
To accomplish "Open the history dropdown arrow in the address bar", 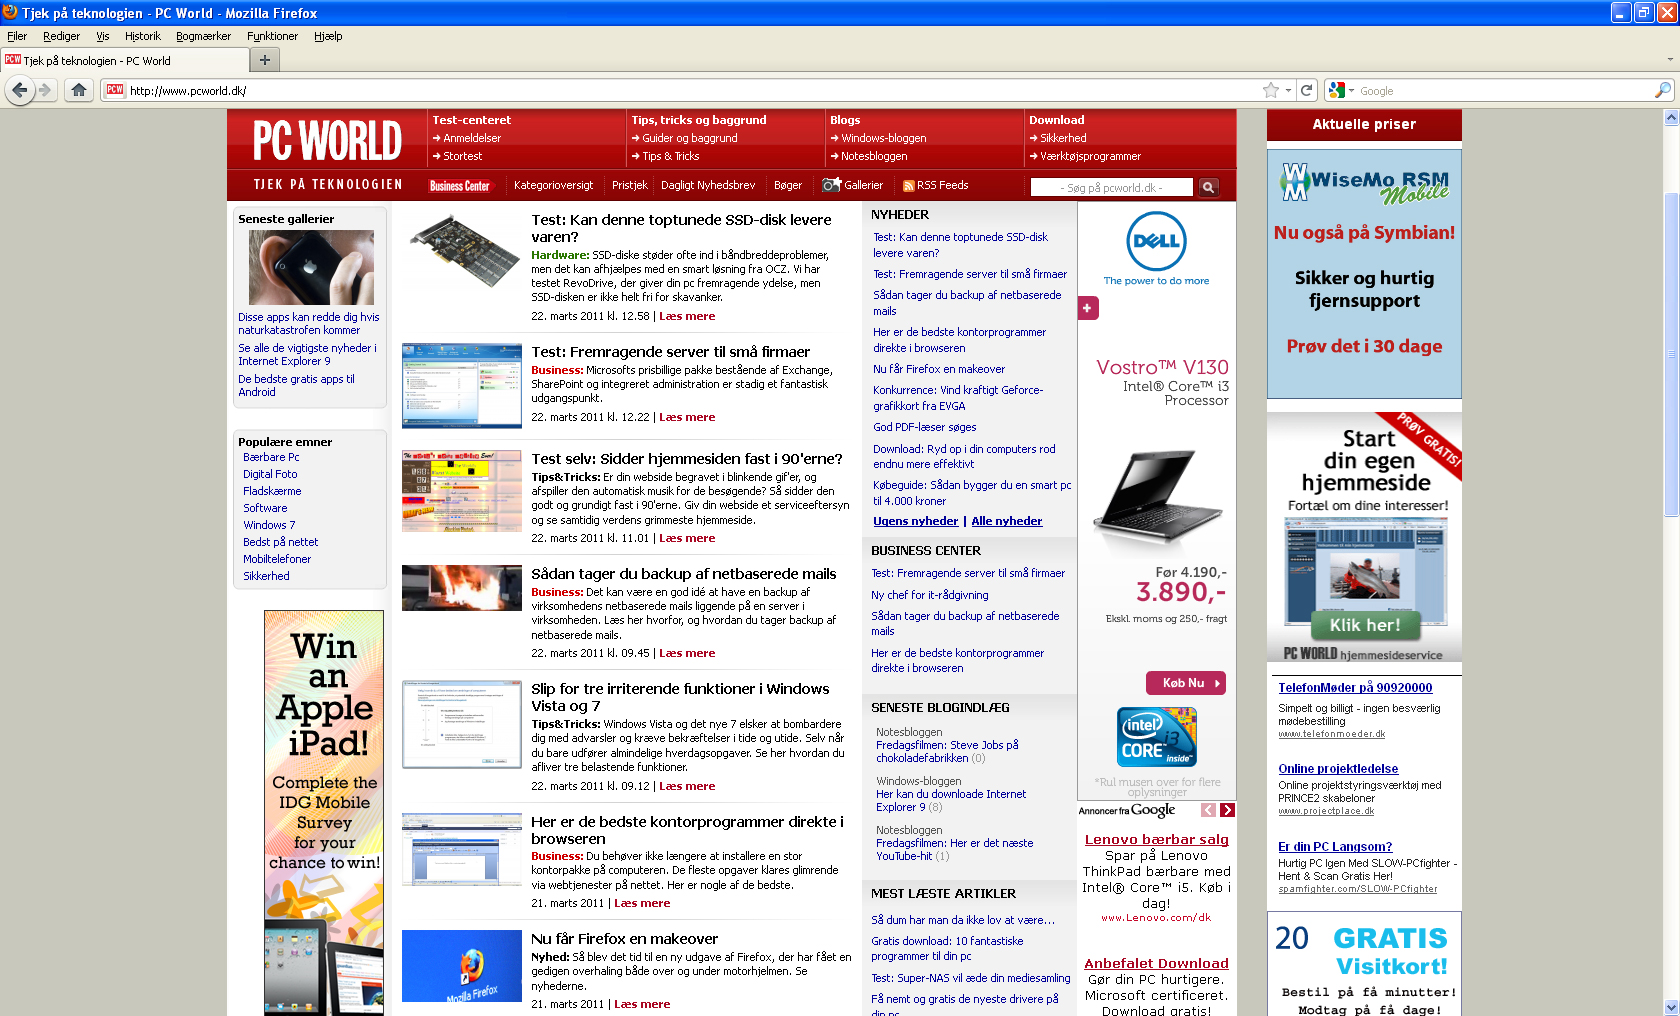I will click(1288, 90).
